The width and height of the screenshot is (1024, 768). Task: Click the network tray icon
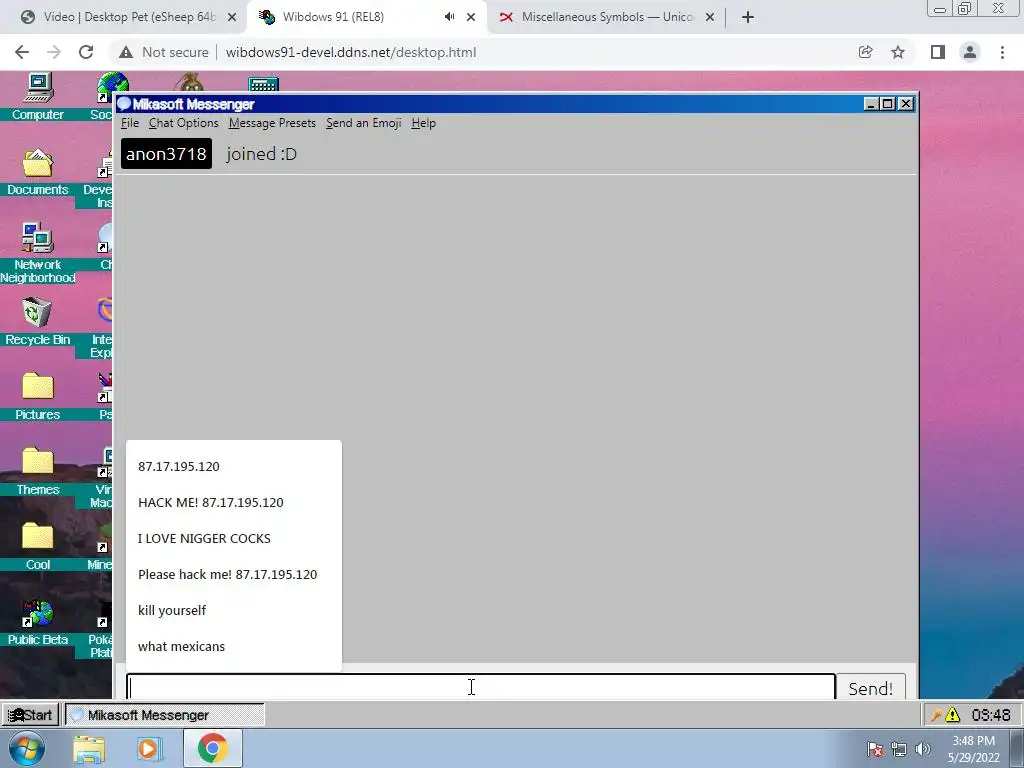(899, 749)
